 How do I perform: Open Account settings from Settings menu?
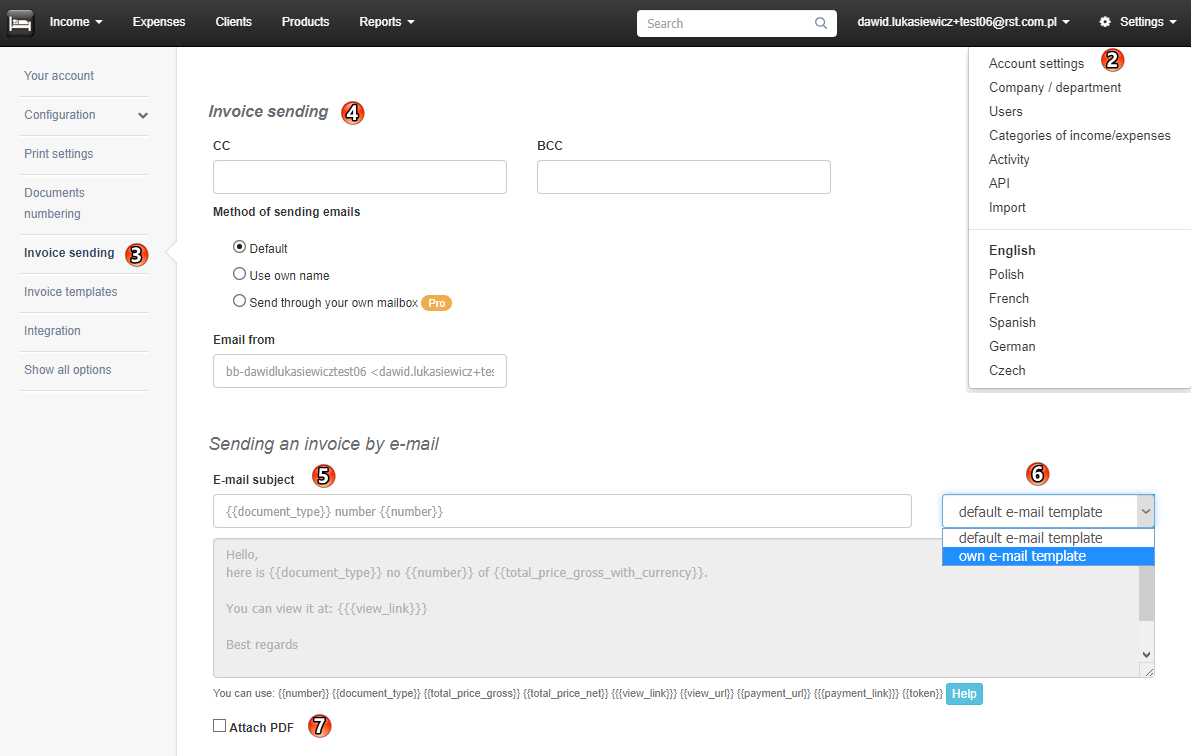(x=1036, y=64)
